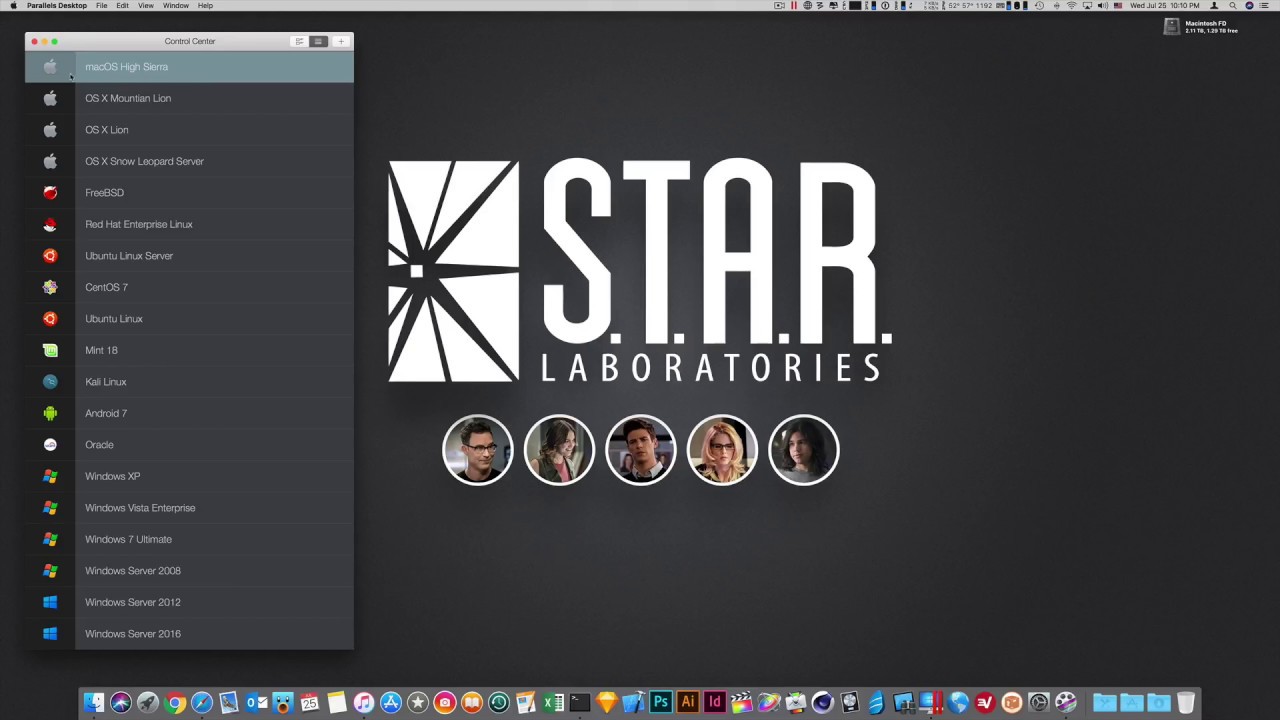
Task: Click the Windows Server 2012 icon
Action: [50, 602]
